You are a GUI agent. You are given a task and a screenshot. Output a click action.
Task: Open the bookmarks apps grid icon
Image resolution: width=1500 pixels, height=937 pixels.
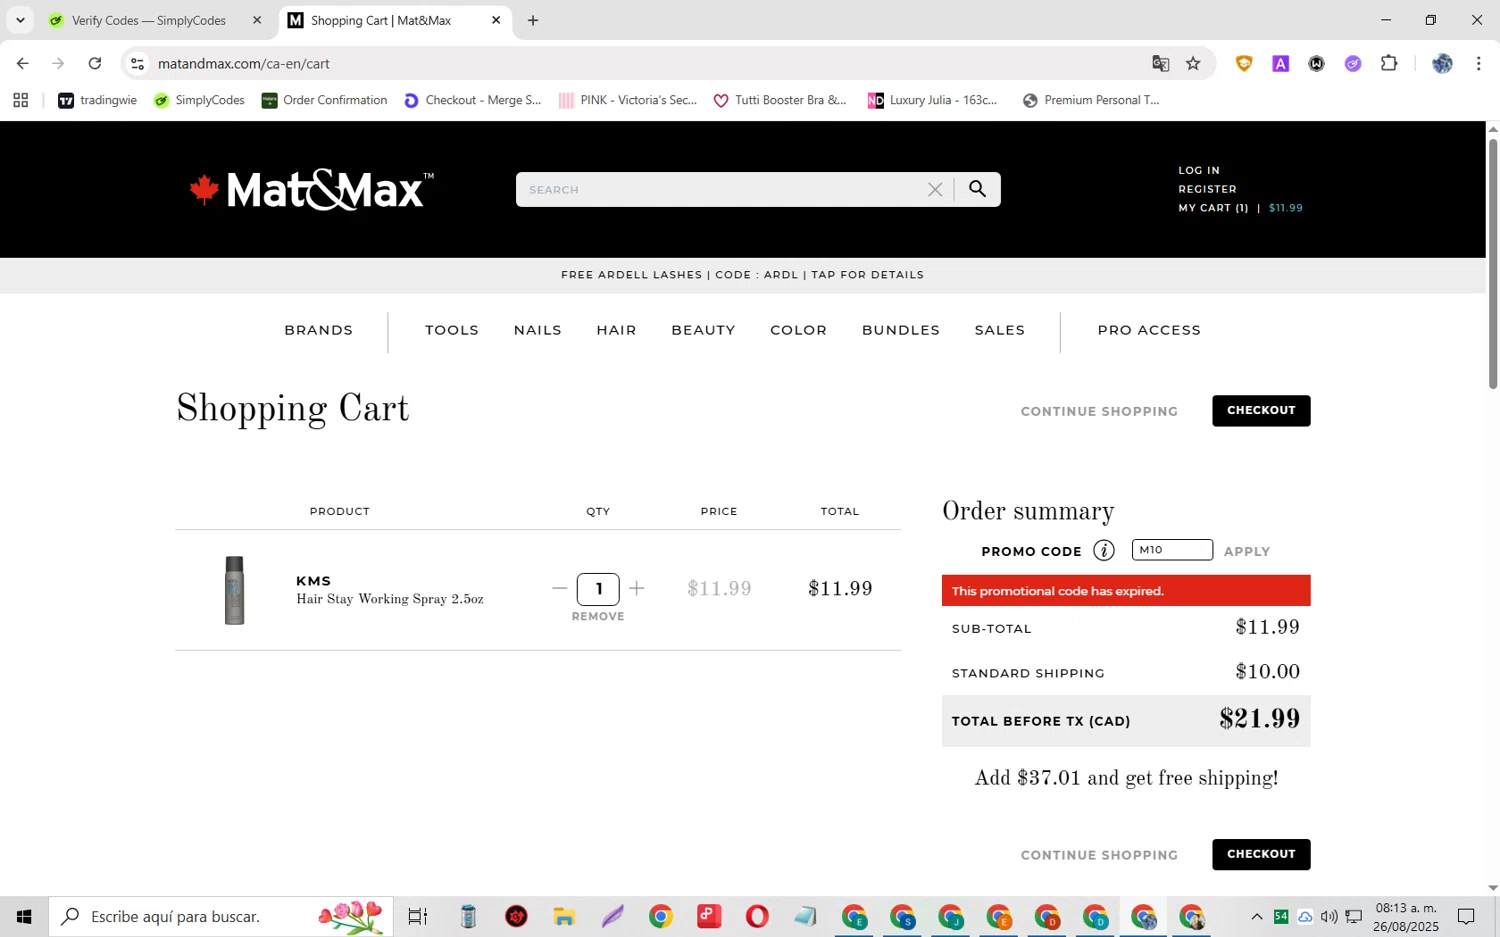[x=21, y=100]
